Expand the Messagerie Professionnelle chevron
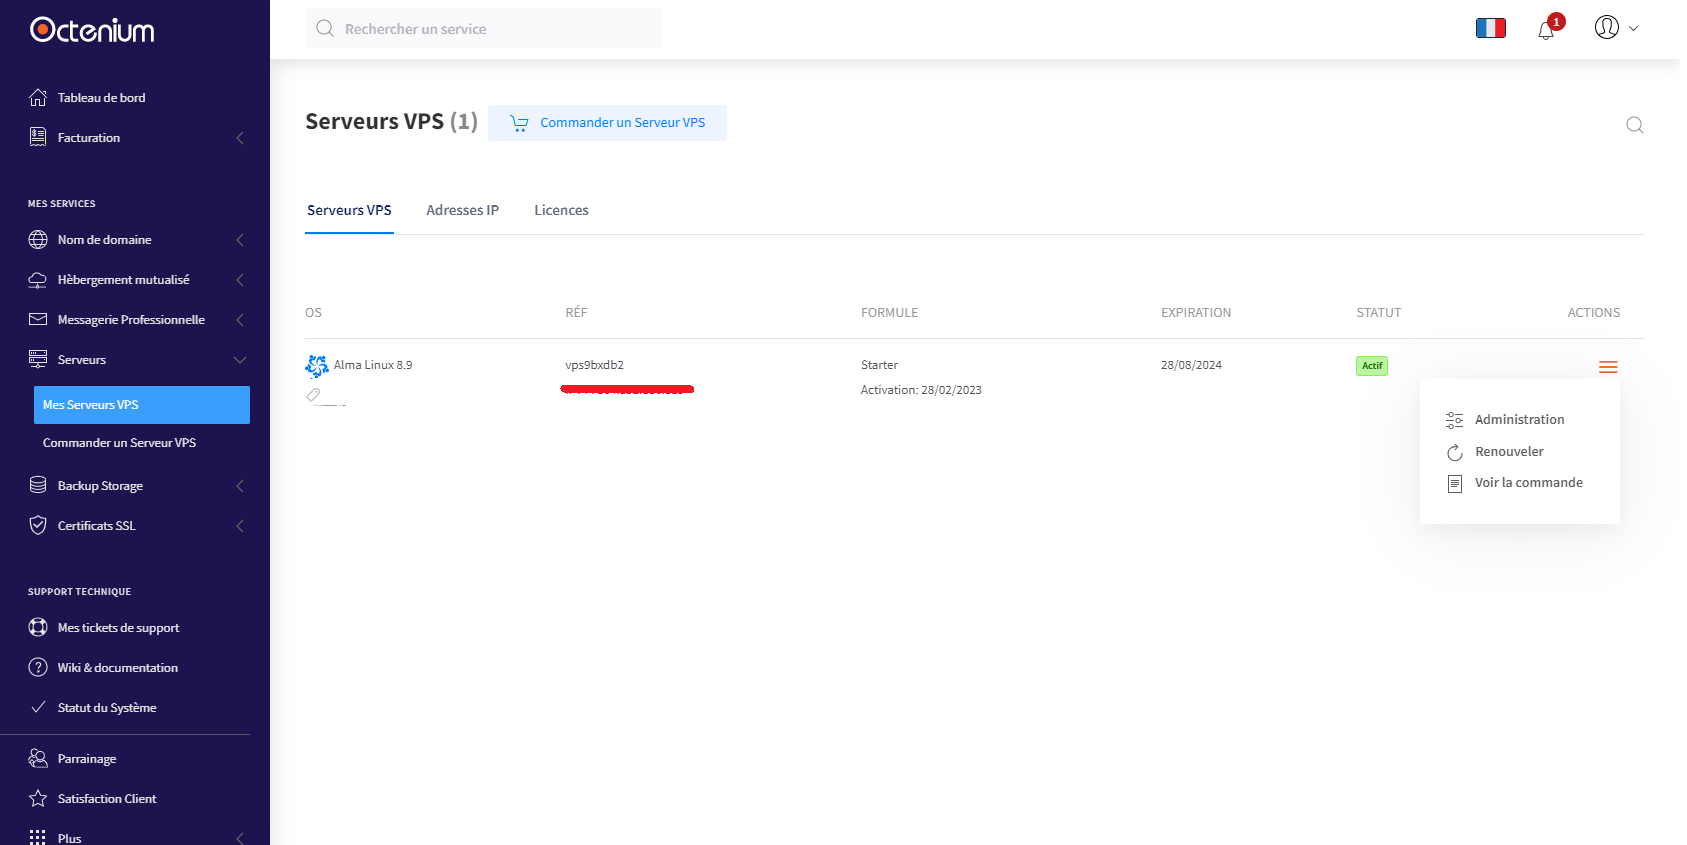Viewport: 1687px width, 845px height. pos(240,320)
